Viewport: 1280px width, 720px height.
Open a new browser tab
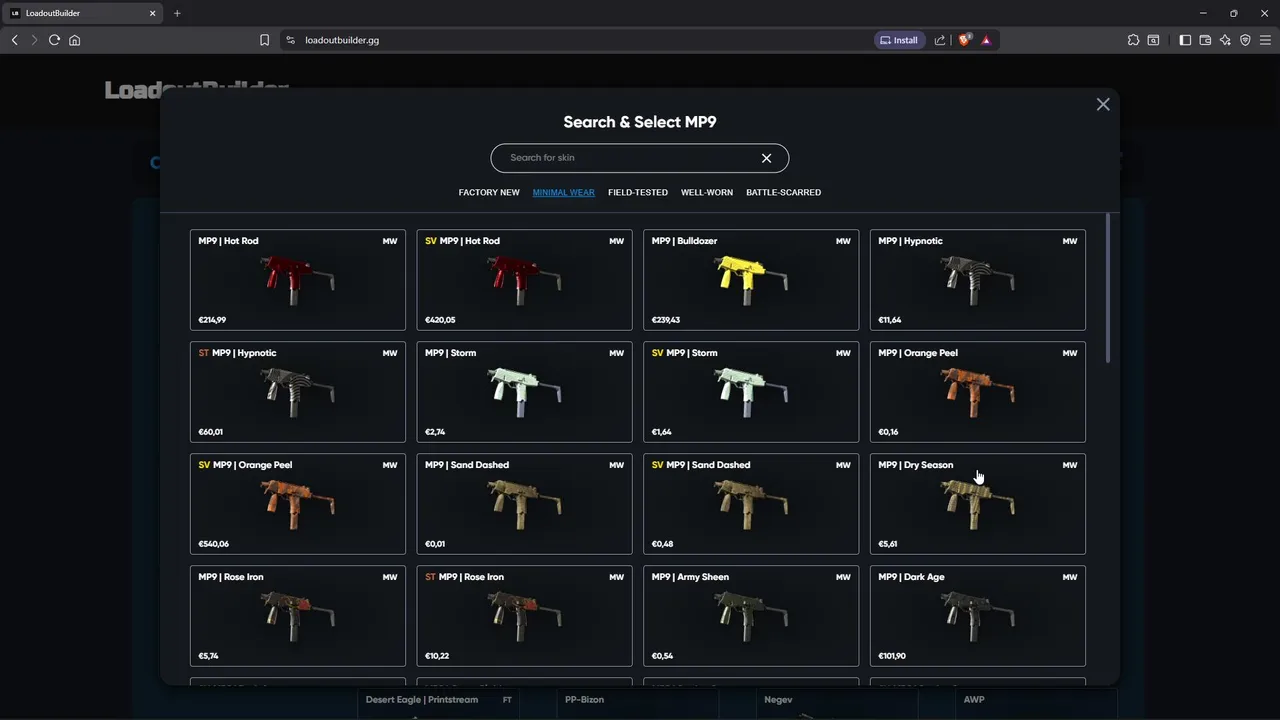177,13
